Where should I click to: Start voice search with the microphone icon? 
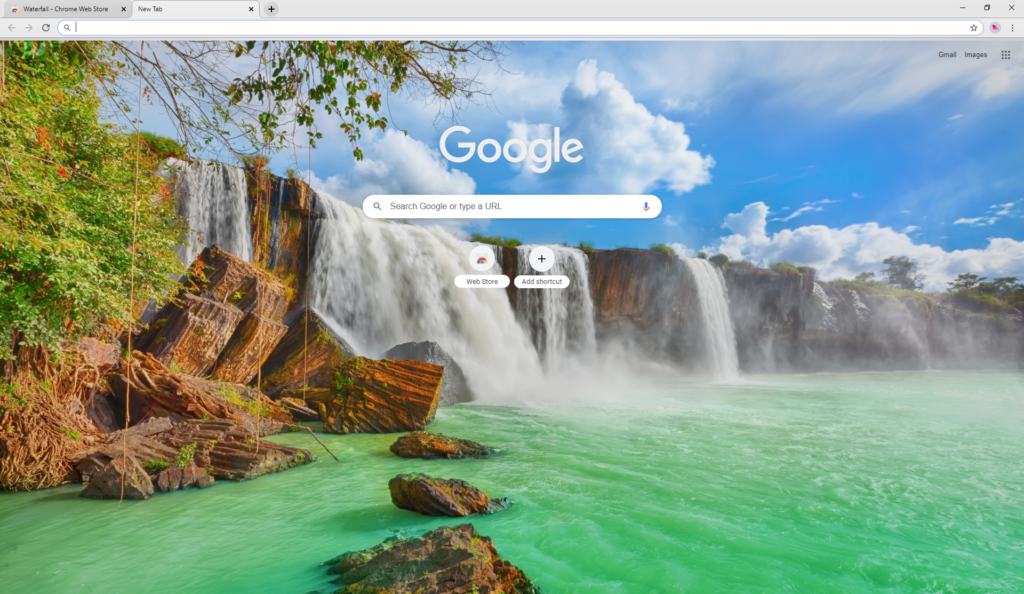point(646,206)
